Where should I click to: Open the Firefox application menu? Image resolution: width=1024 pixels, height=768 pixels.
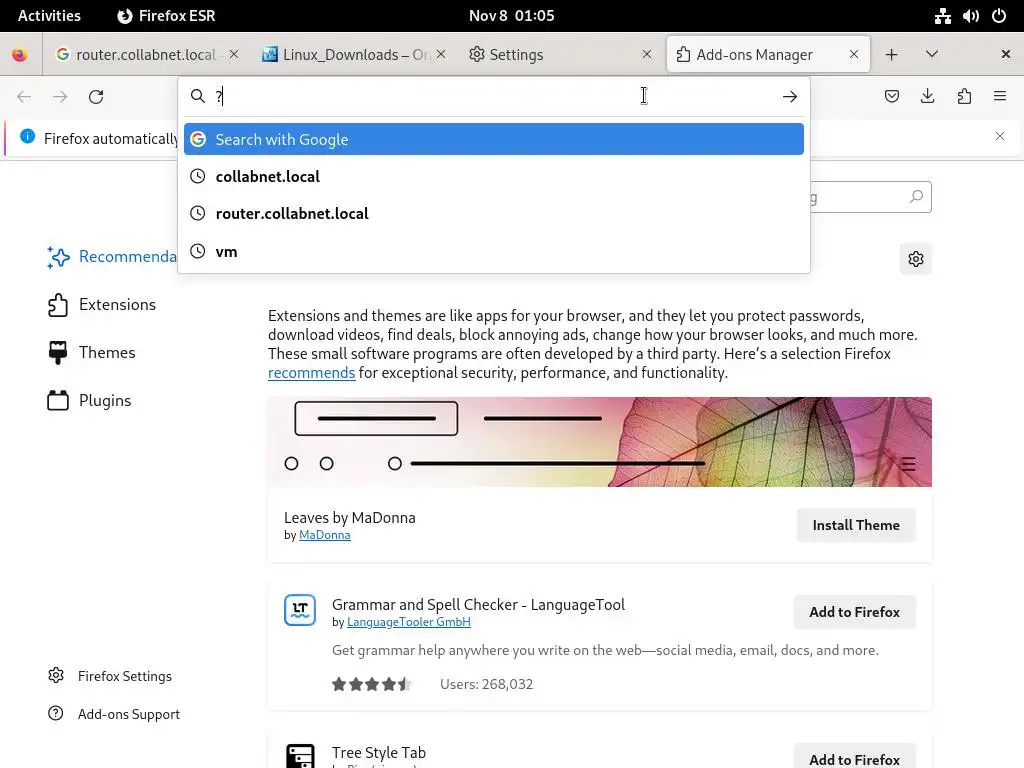point(1000,97)
